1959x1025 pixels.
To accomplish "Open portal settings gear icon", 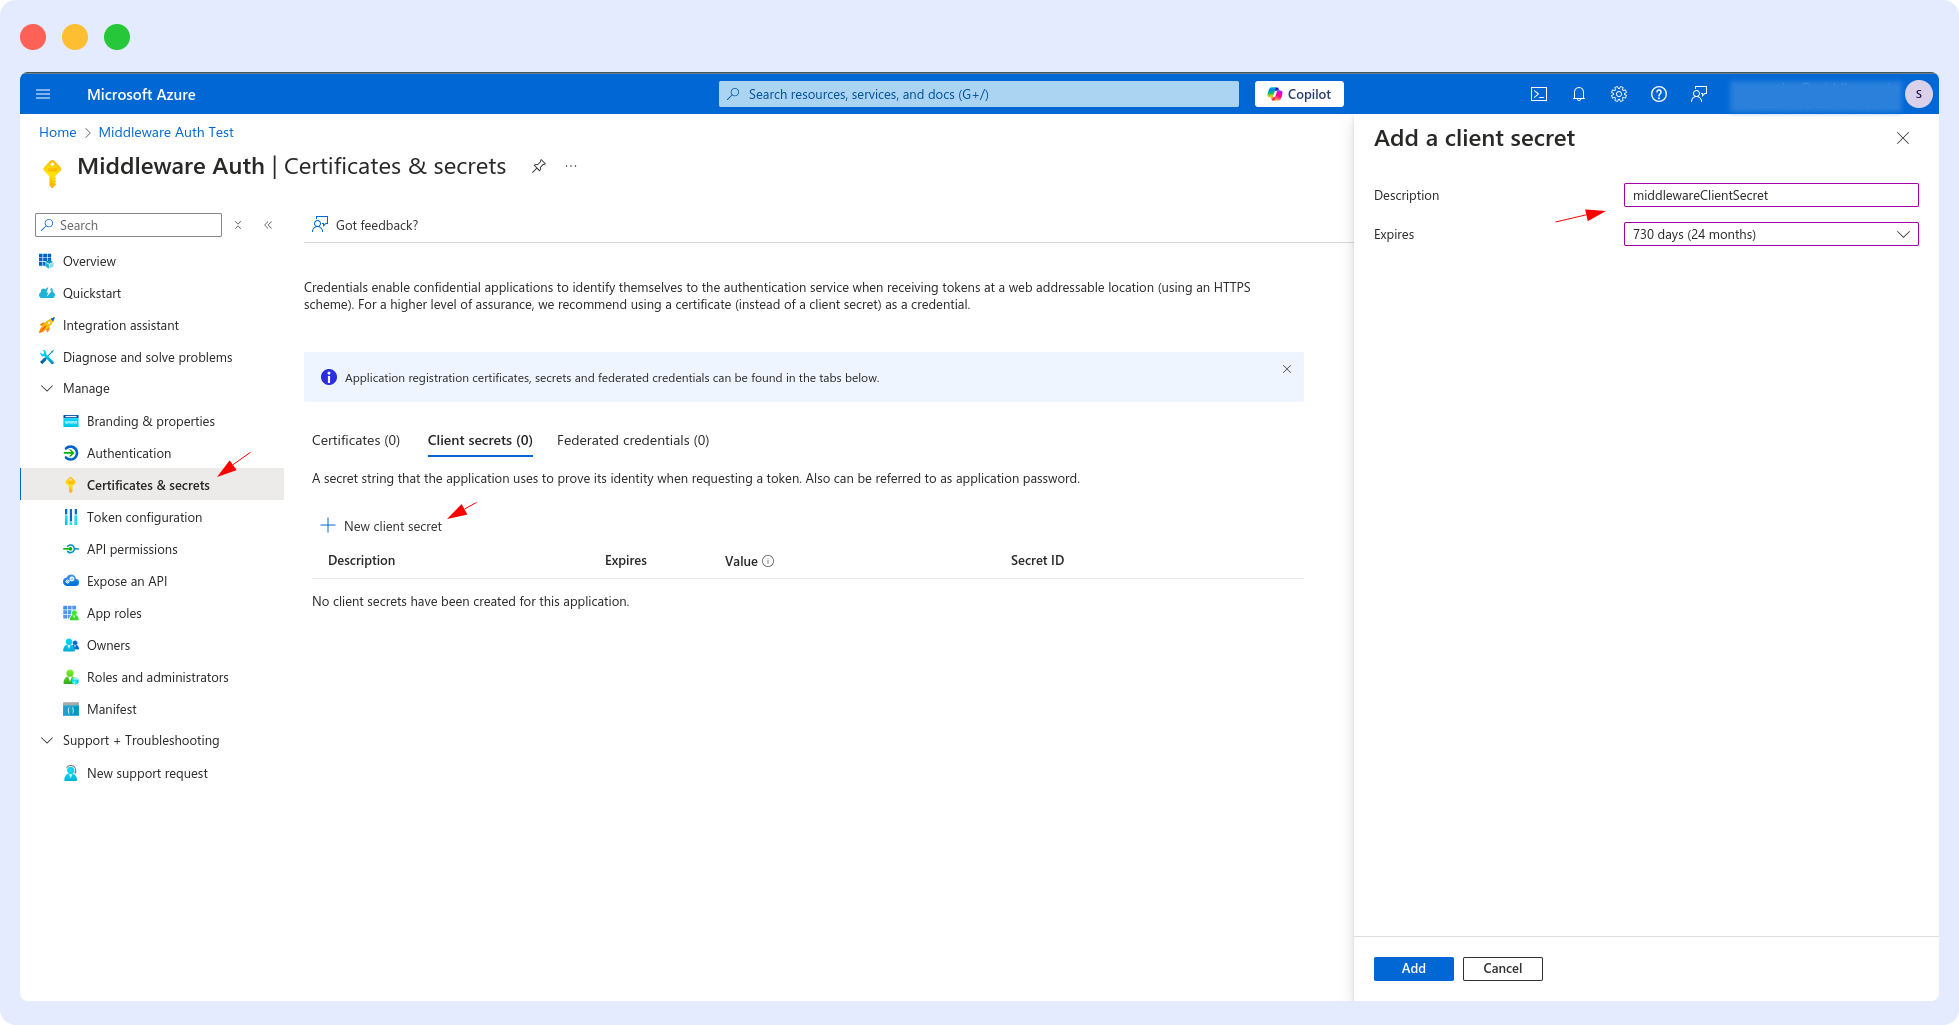I will pyautogui.click(x=1619, y=94).
